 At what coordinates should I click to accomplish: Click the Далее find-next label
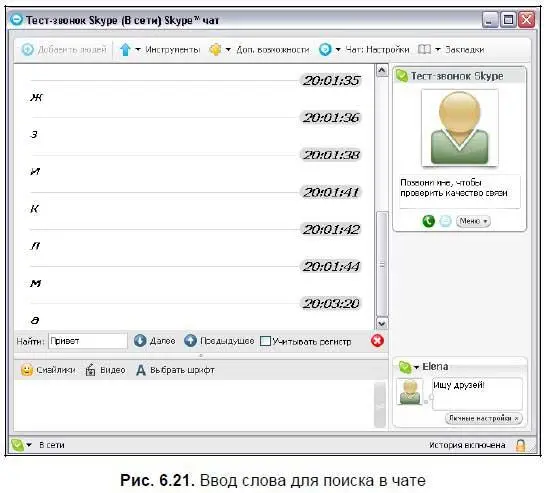coord(162,341)
